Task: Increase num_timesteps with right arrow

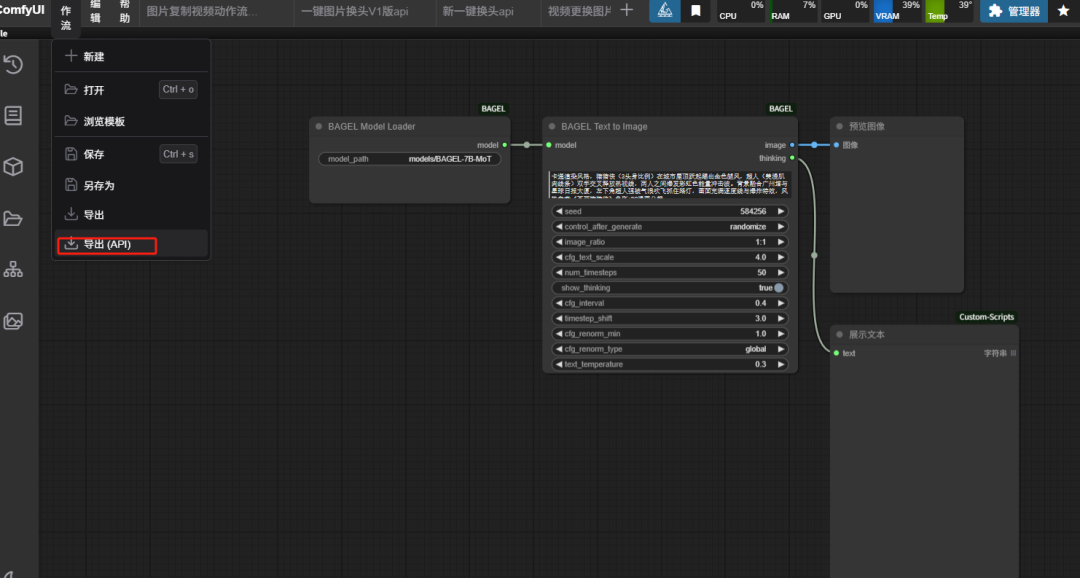Action: pyautogui.click(x=781, y=273)
